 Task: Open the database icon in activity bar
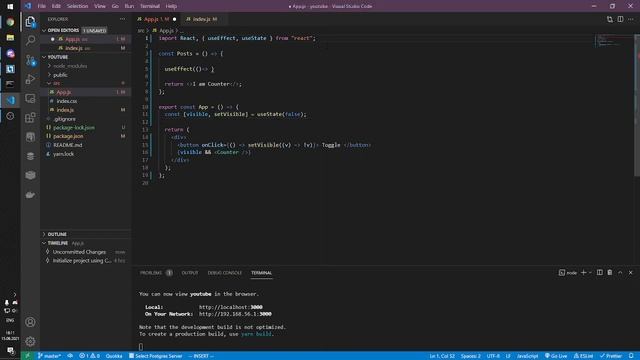[x=30, y=156]
